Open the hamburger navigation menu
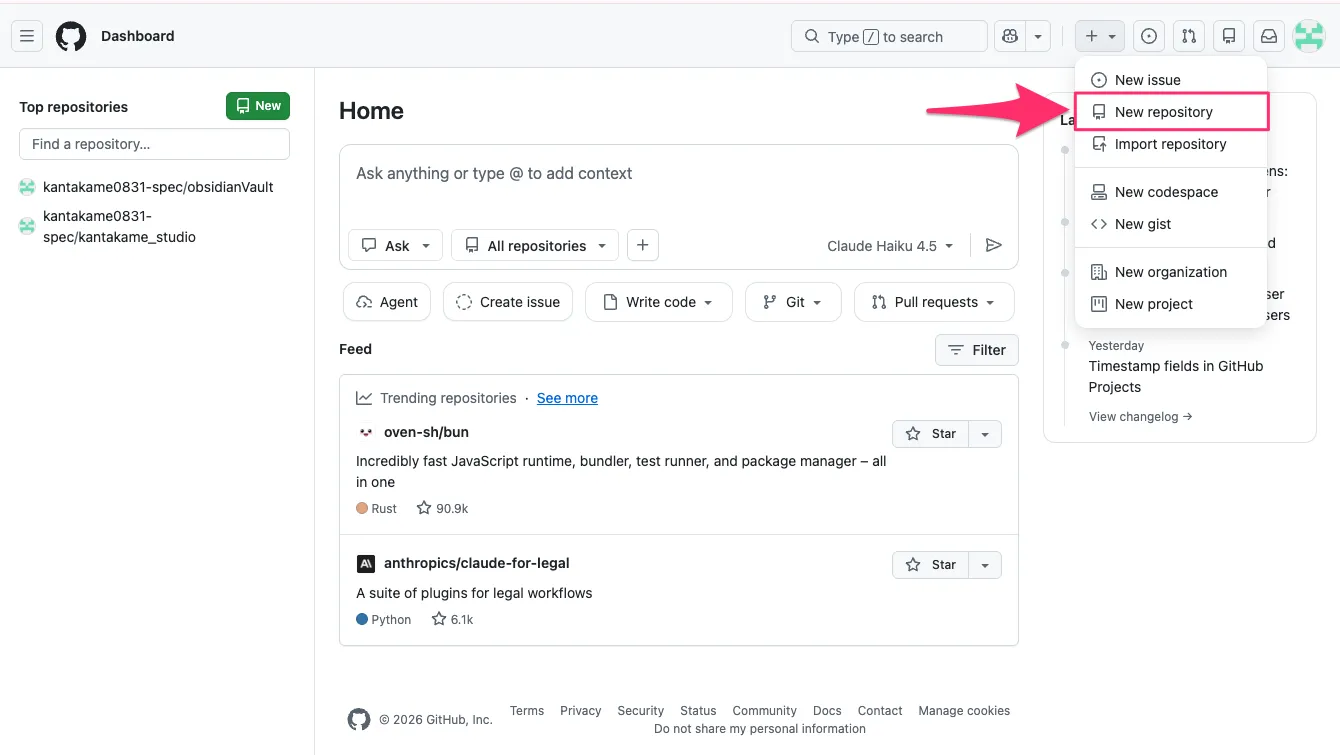This screenshot has height=755, width=1340. tap(27, 37)
